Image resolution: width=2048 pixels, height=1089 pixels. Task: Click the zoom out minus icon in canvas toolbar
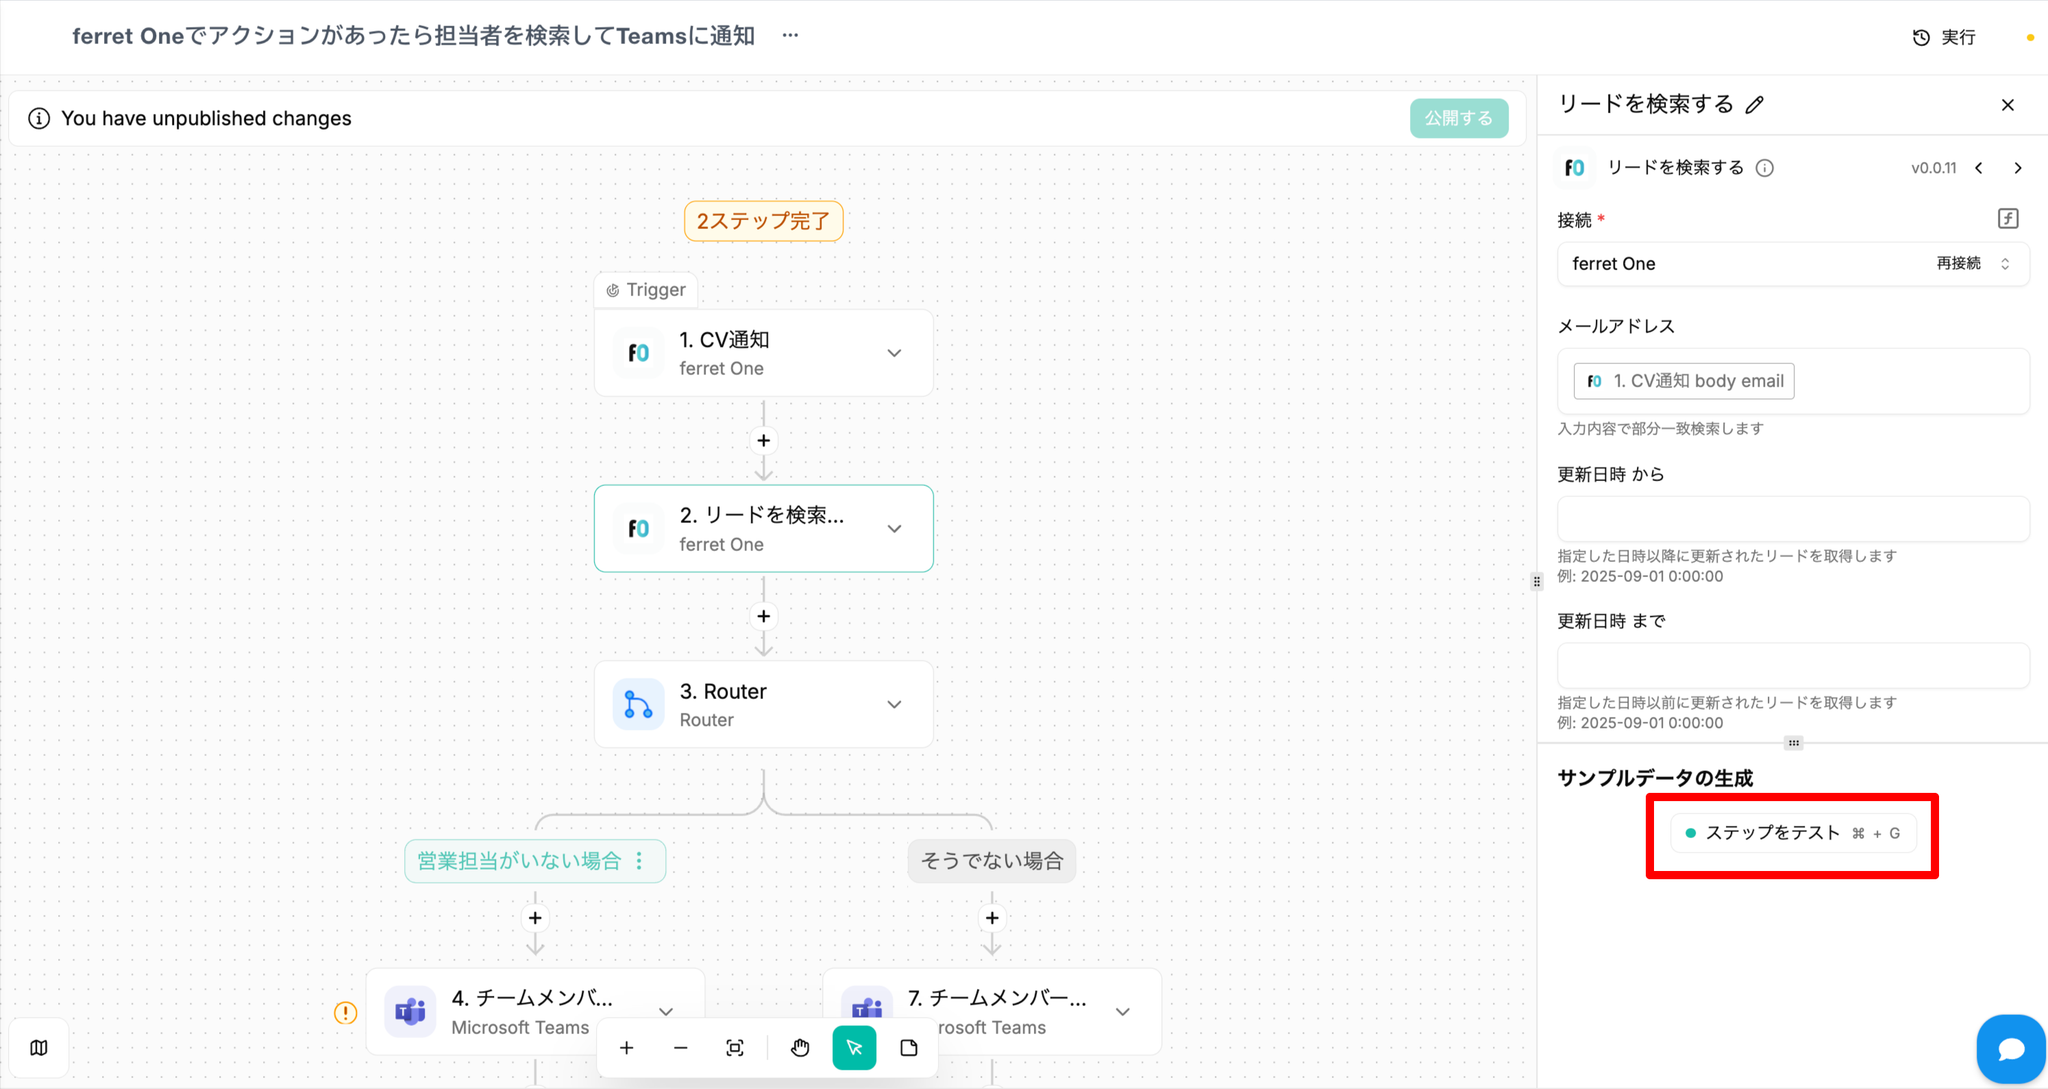tap(681, 1048)
